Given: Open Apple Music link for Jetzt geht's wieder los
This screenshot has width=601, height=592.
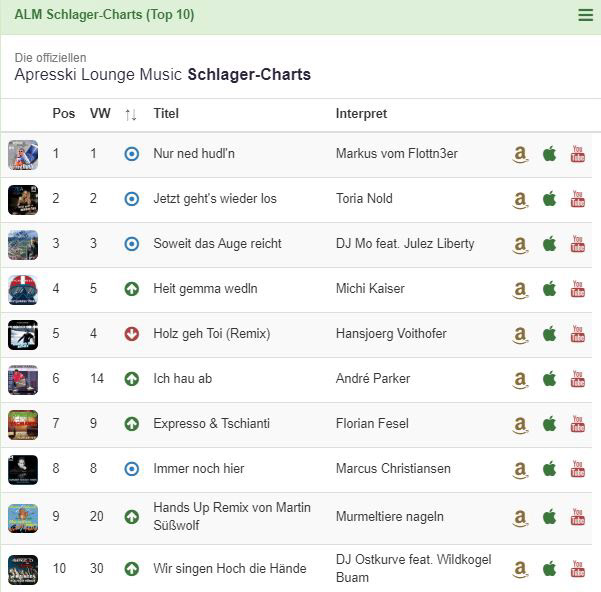Looking at the screenshot, I should (x=549, y=199).
